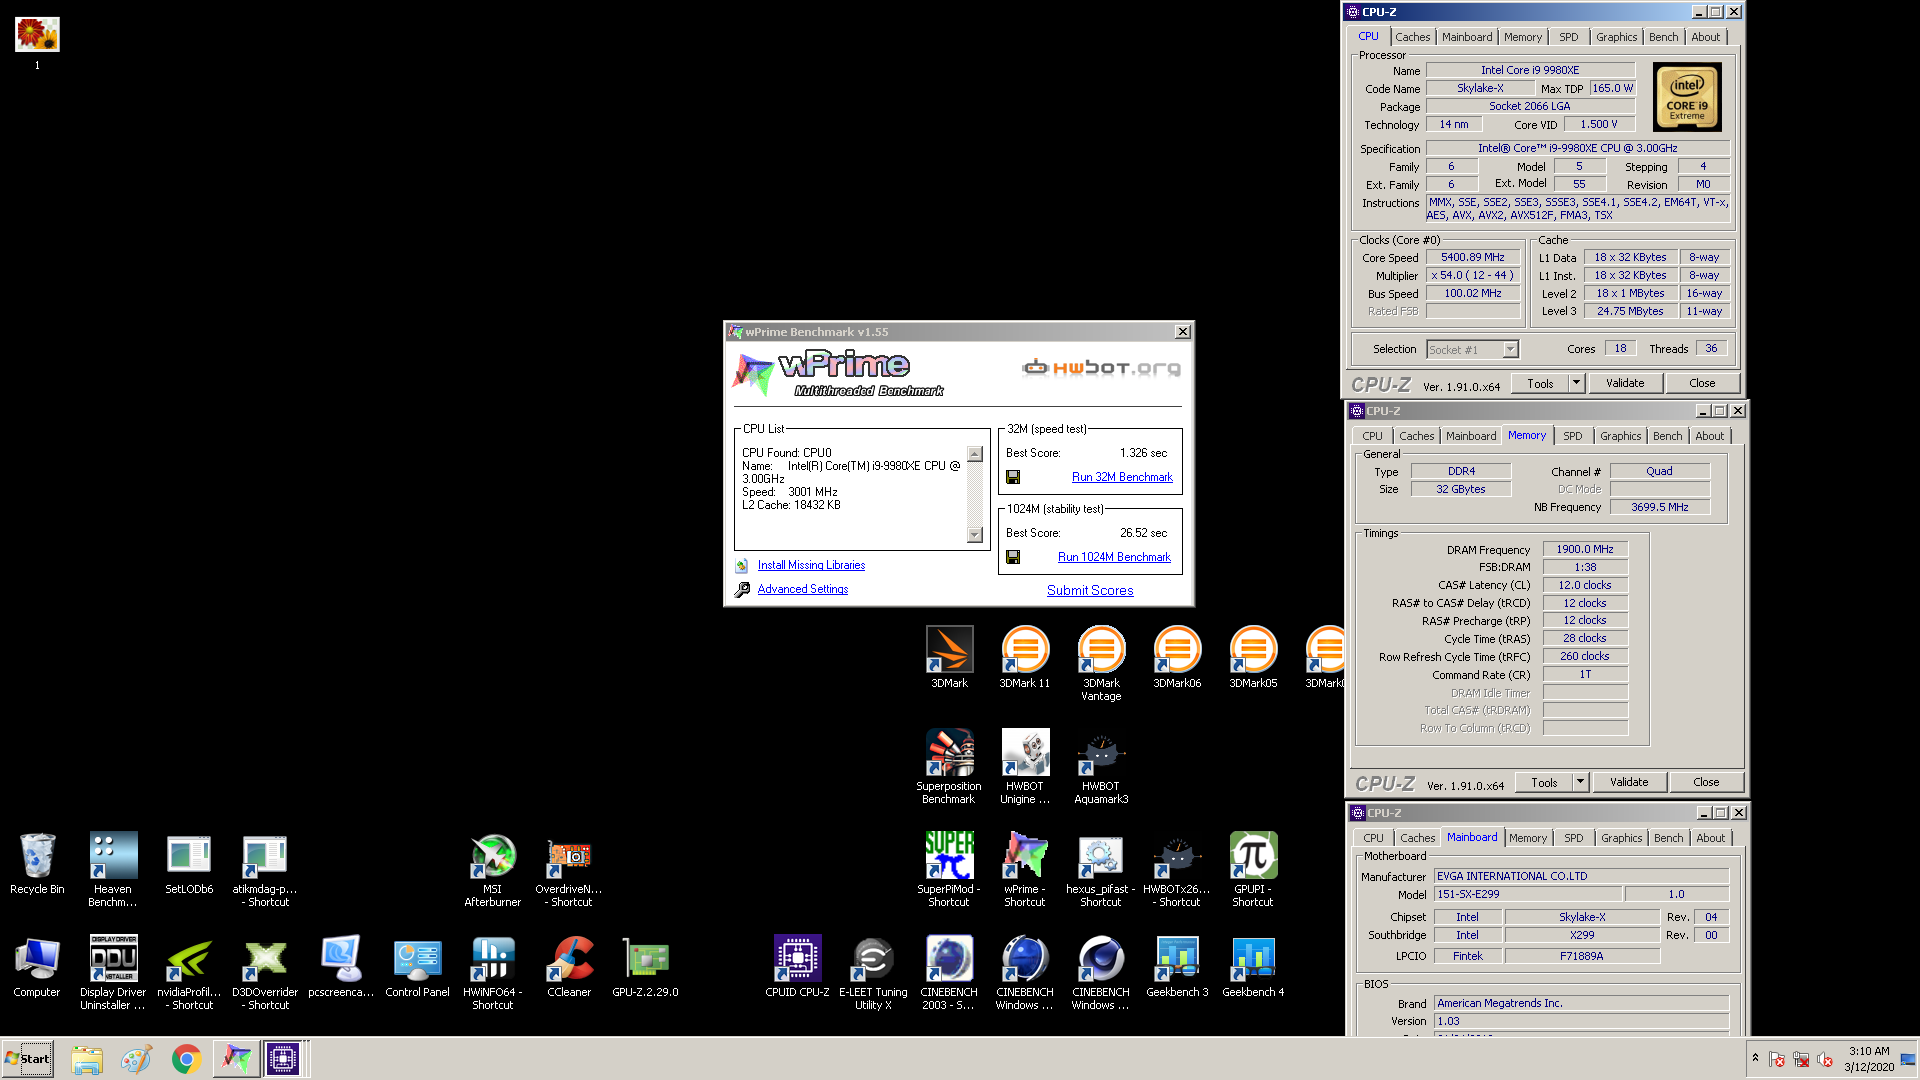Launch Geekbench 4 icon
The width and height of the screenshot is (1920, 1080).
(x=1253, y=966)
